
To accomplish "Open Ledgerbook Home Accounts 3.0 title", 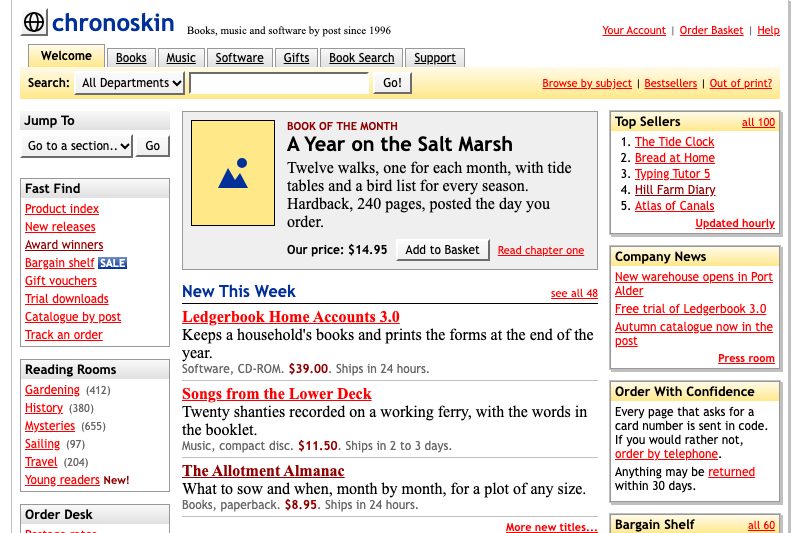I will point(291,317).
